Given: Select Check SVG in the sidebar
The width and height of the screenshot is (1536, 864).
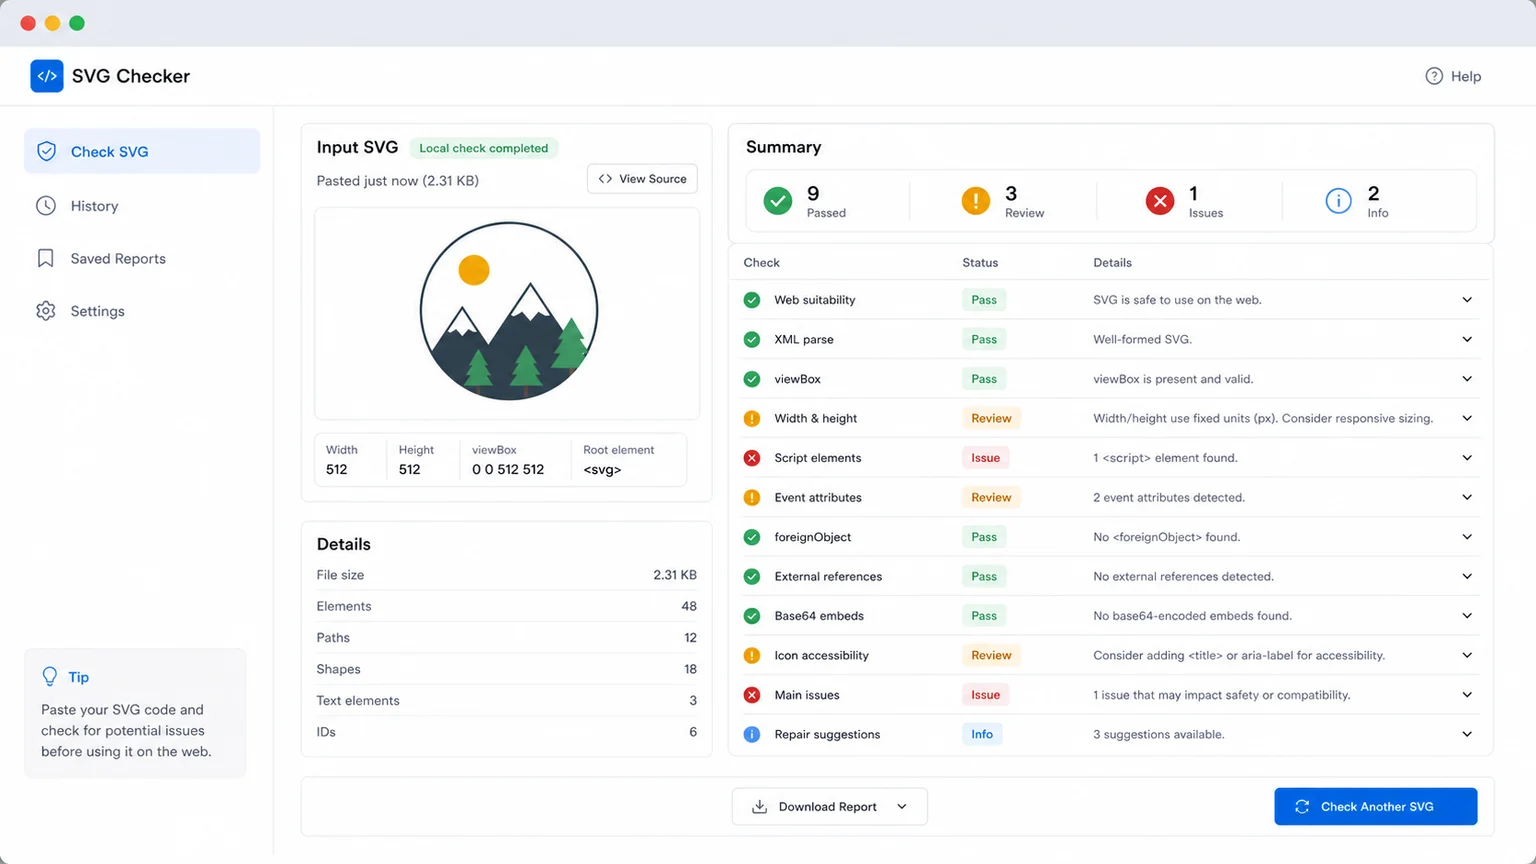Looking at the screenshot, I should pos(142,151).
